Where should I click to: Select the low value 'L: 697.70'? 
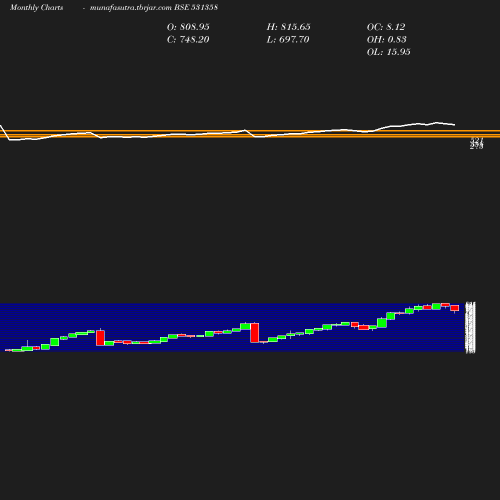coord(288,40)
